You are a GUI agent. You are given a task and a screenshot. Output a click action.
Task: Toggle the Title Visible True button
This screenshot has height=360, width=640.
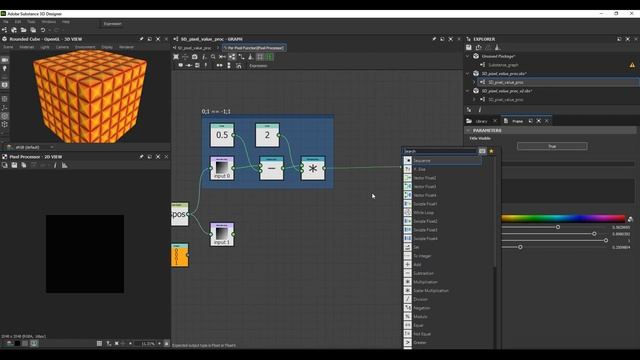tap(552, 146)
